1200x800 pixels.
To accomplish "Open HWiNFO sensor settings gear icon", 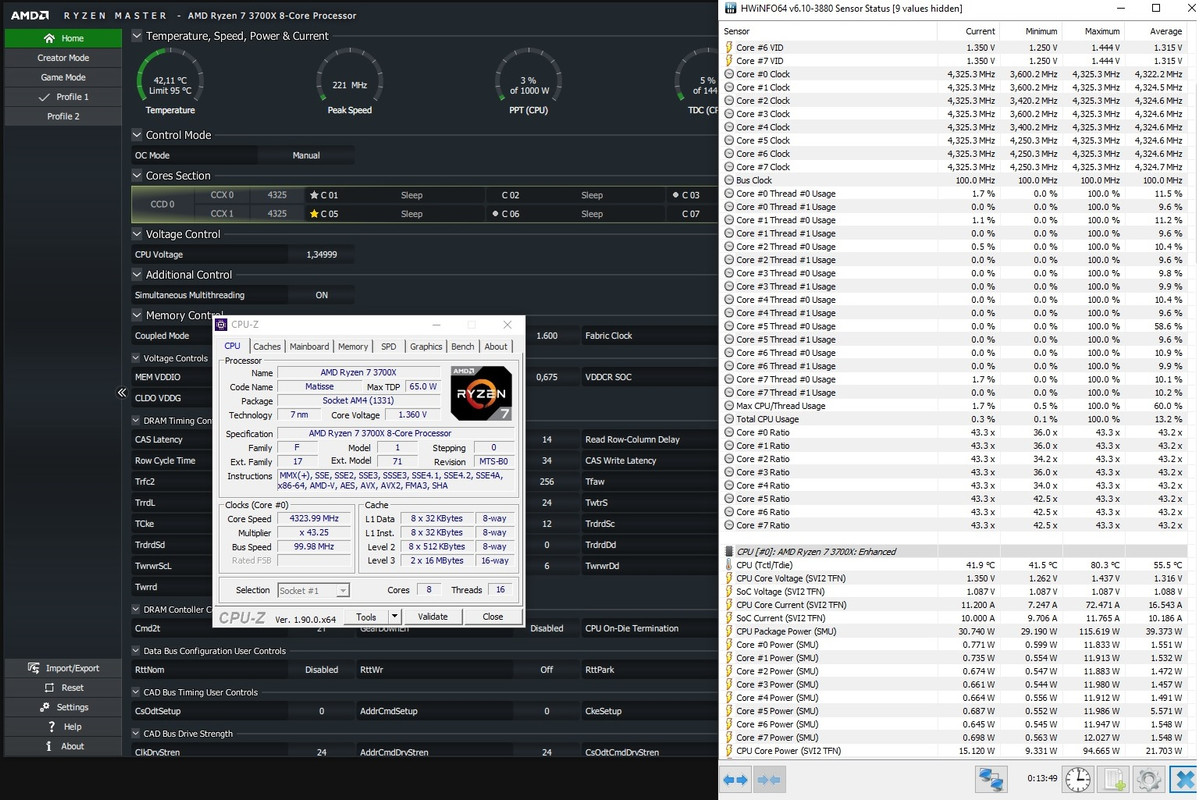I will (x=1148, y=779).
